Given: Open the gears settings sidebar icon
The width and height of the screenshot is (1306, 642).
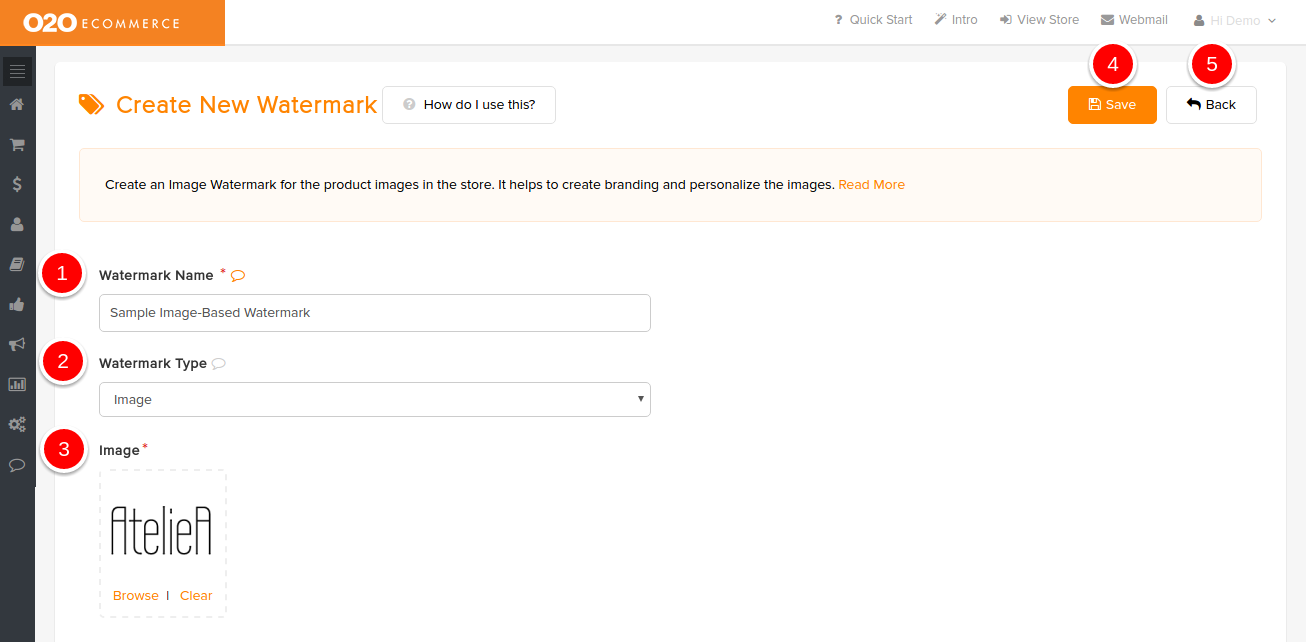Looking at the screenshot, I should (17, 424).
